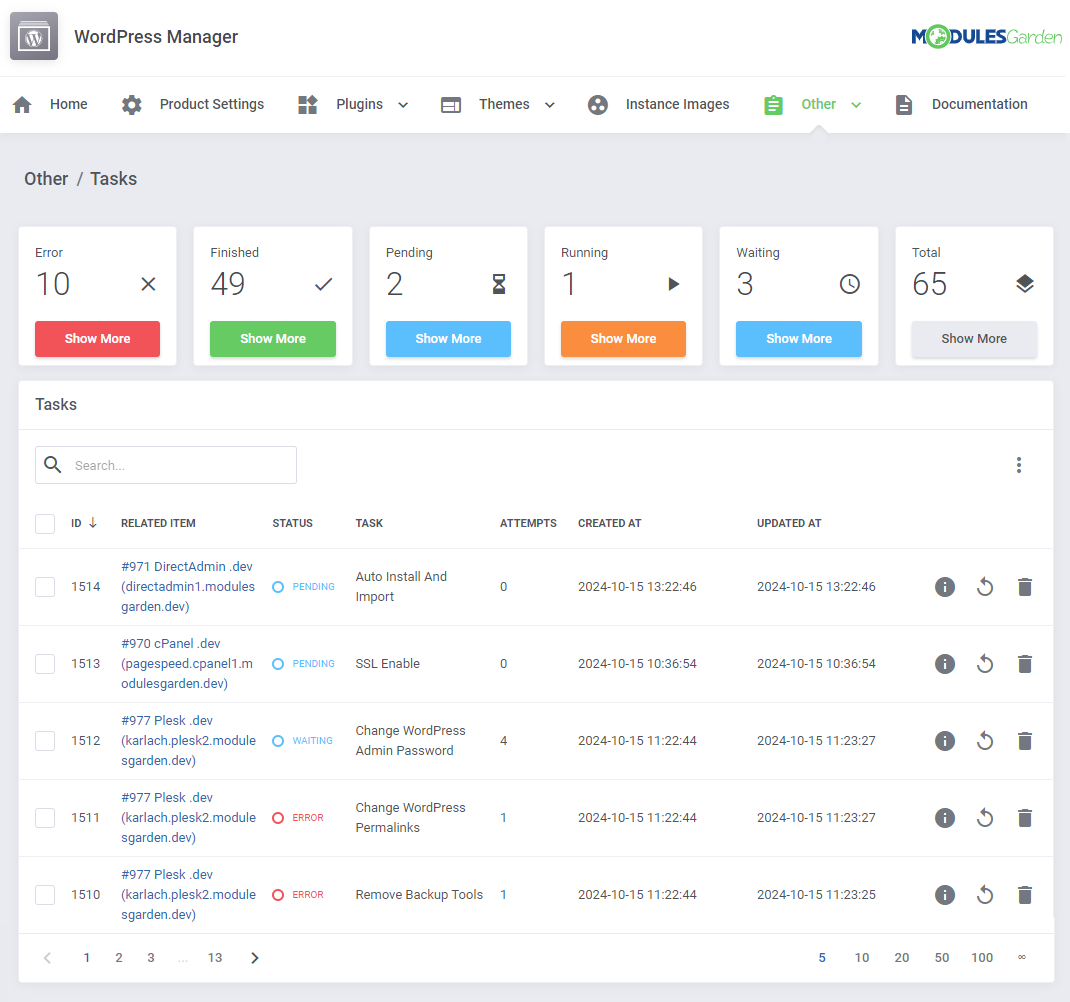Delete task 1510
This screenshot has width=1070, height=1002.
pyautogui.click(x=1025, y=896)
